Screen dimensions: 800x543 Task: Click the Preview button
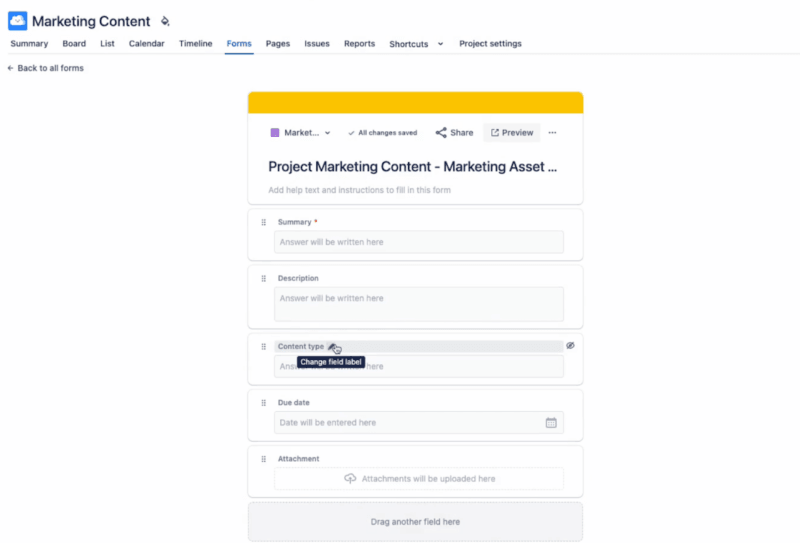coord(512,133)
